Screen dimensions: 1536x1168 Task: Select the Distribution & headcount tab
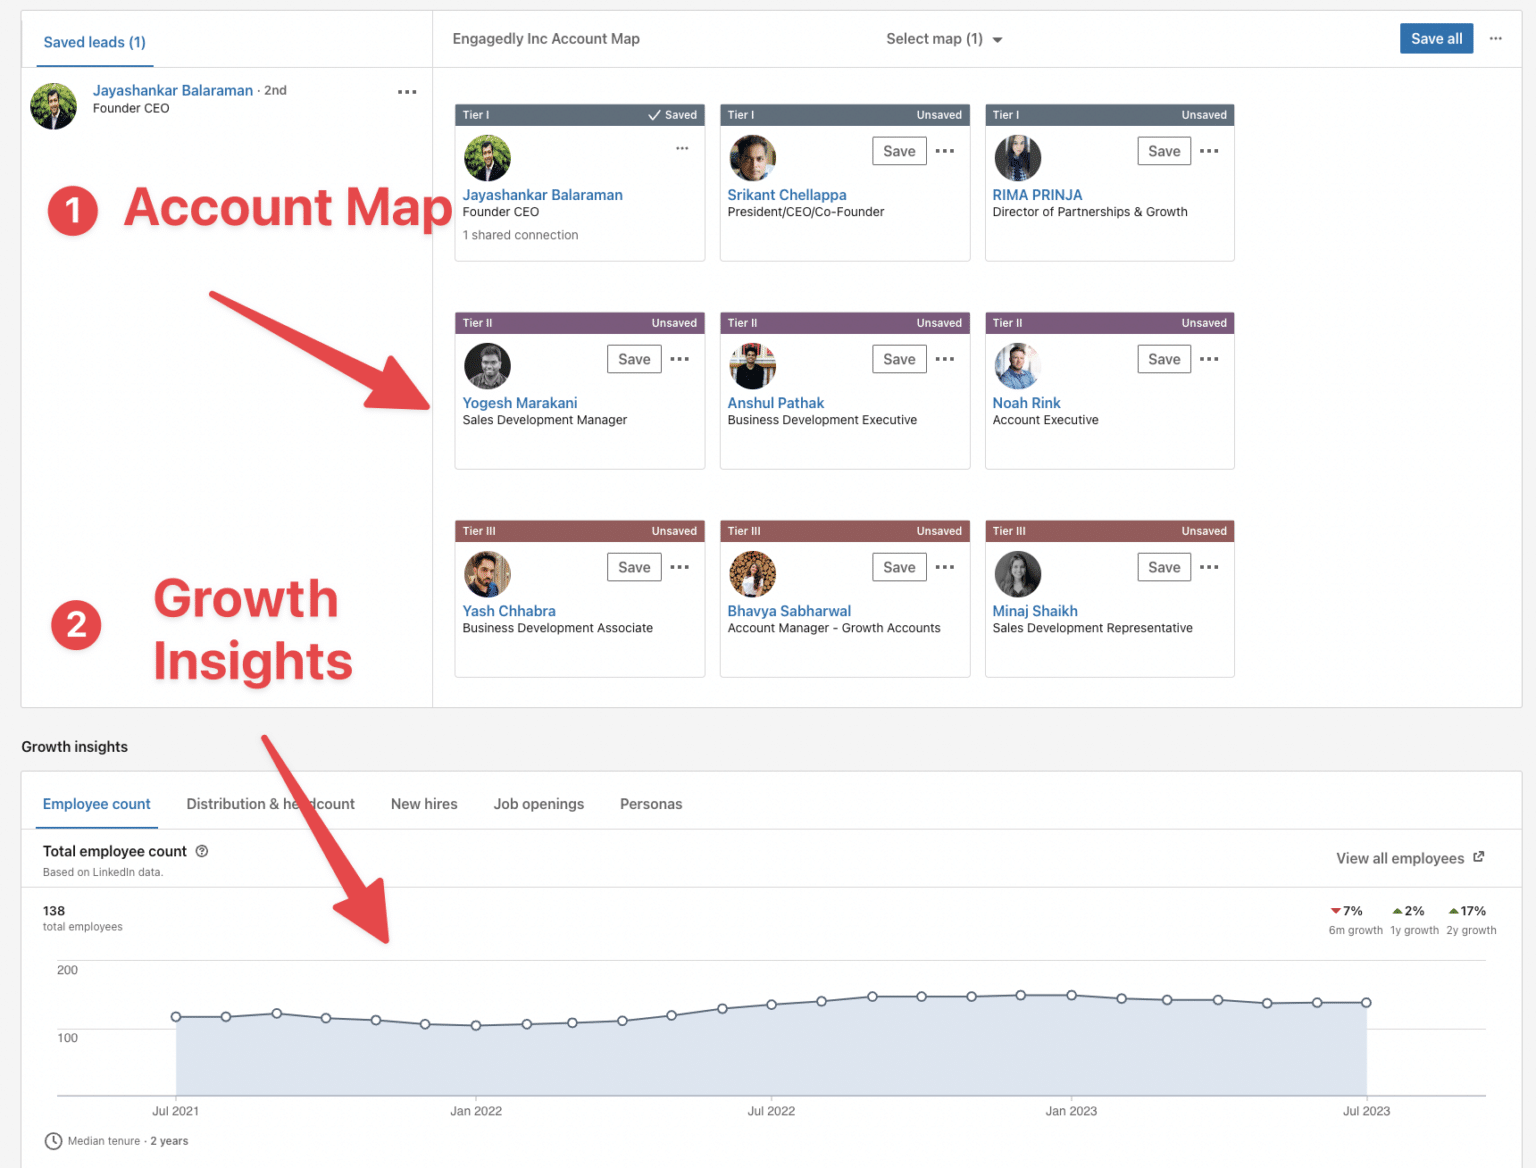click(270, 804)
